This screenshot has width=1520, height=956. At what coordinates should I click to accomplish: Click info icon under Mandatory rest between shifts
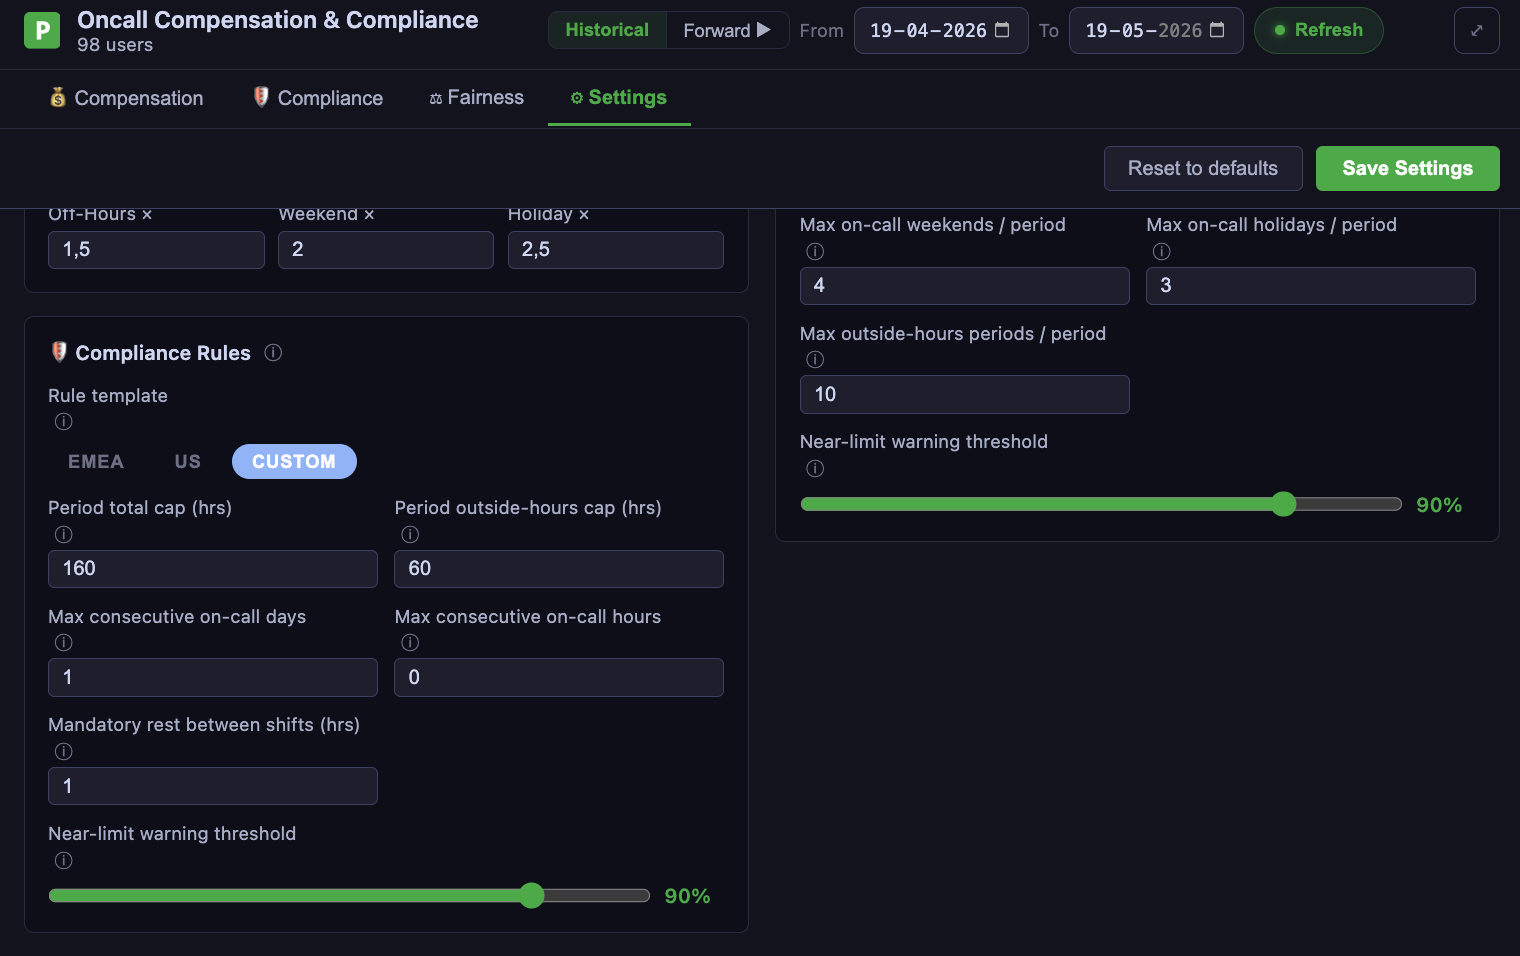tap(64, 751)
